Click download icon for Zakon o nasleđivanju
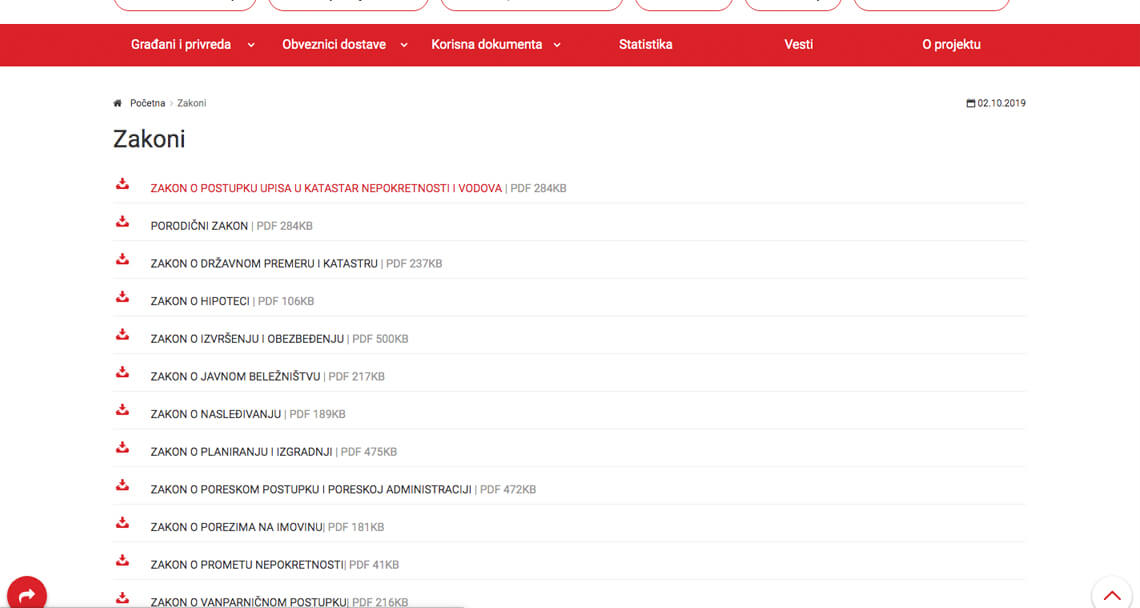 tap(122, 409)
